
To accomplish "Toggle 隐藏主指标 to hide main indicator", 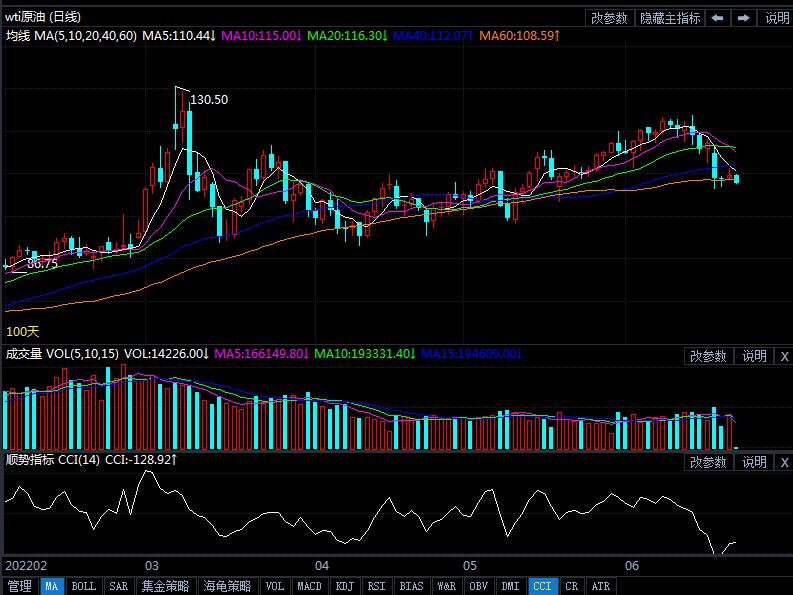I will pyautogui.click(x=670, y=18).
